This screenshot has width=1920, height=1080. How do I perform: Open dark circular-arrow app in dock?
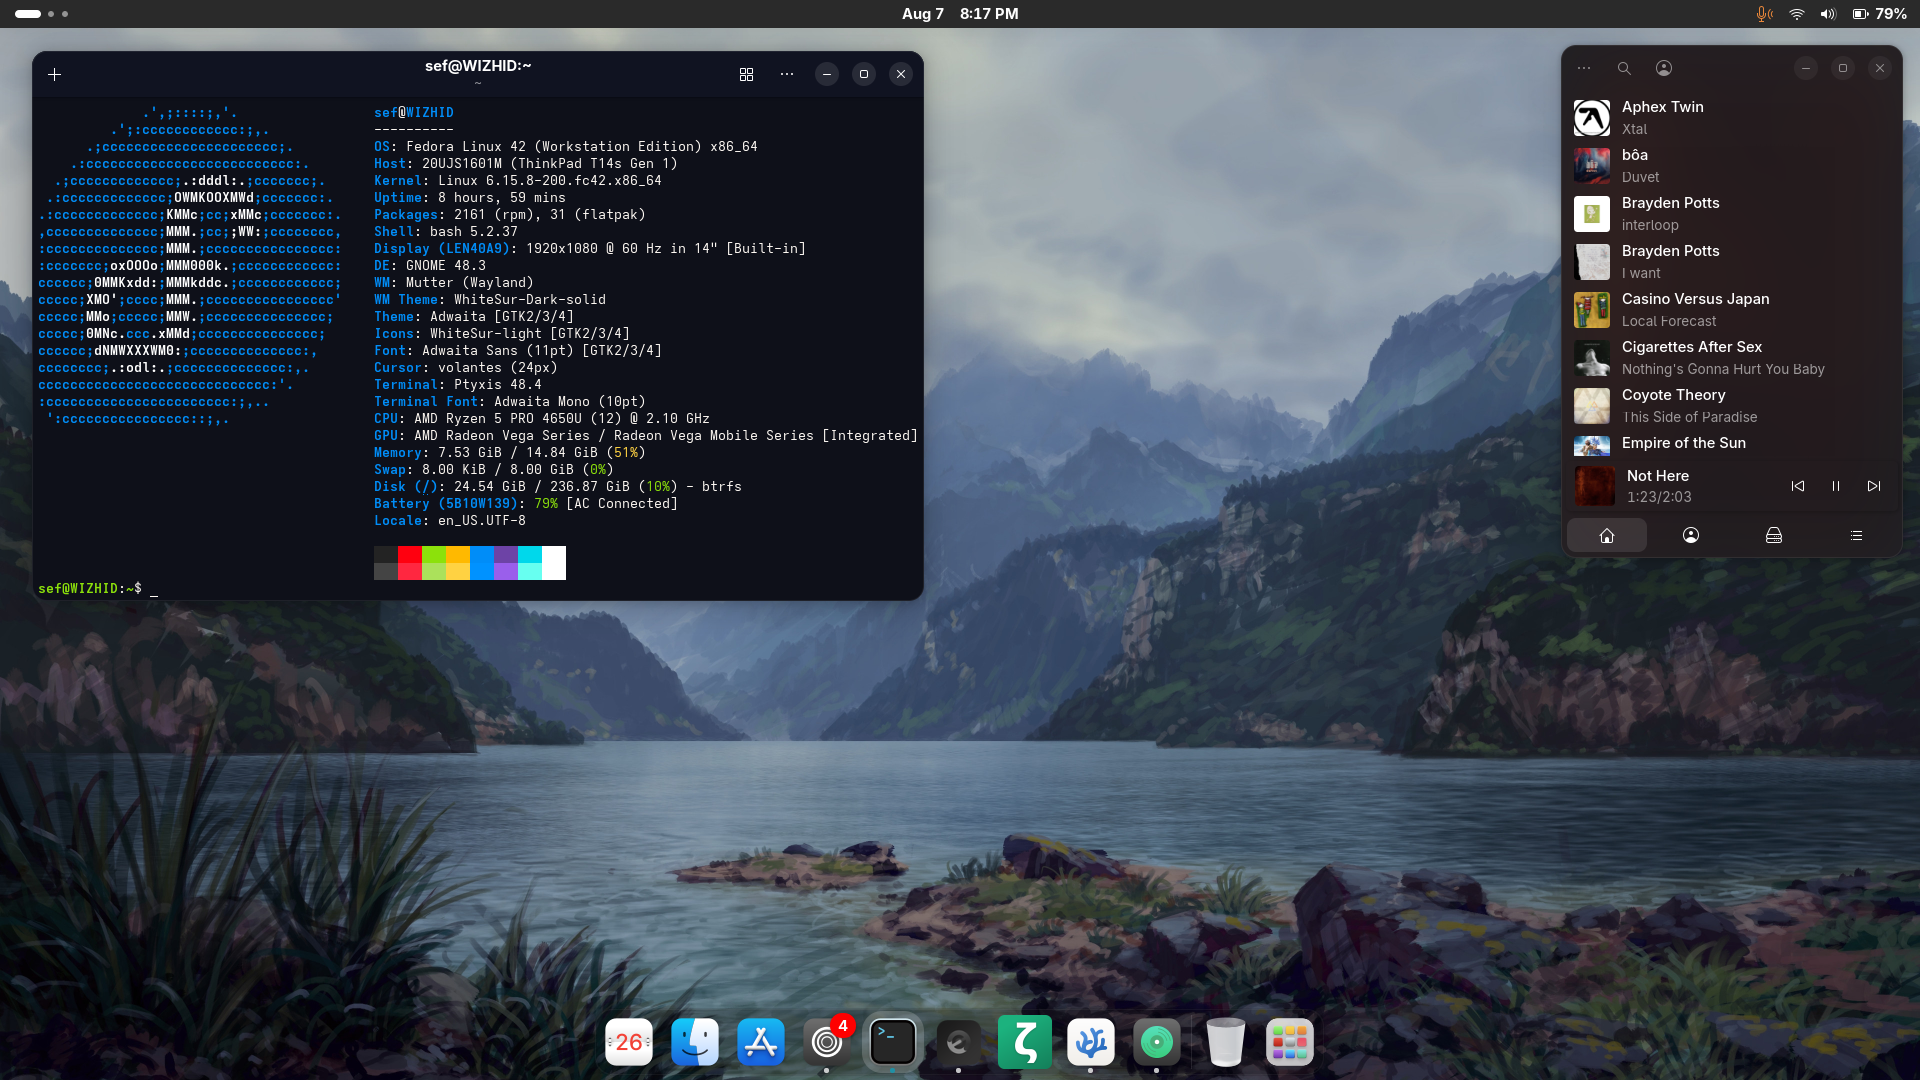tap(958, 1044)
